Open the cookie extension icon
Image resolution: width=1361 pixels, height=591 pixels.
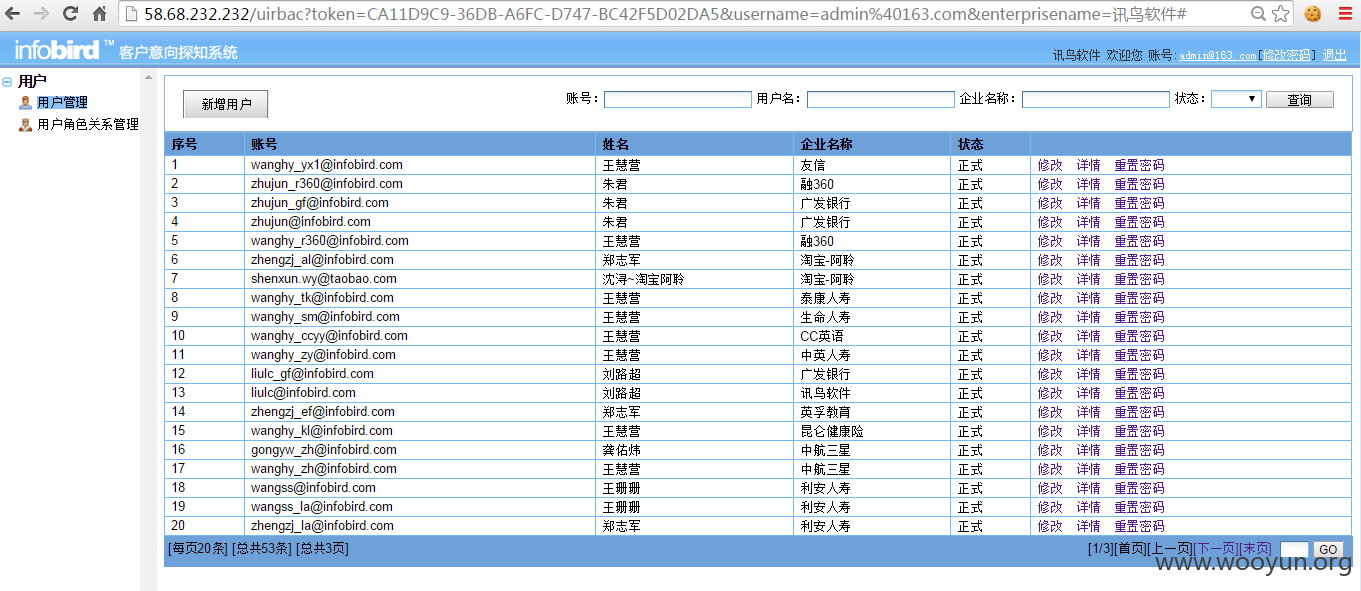pos(1313,14)
